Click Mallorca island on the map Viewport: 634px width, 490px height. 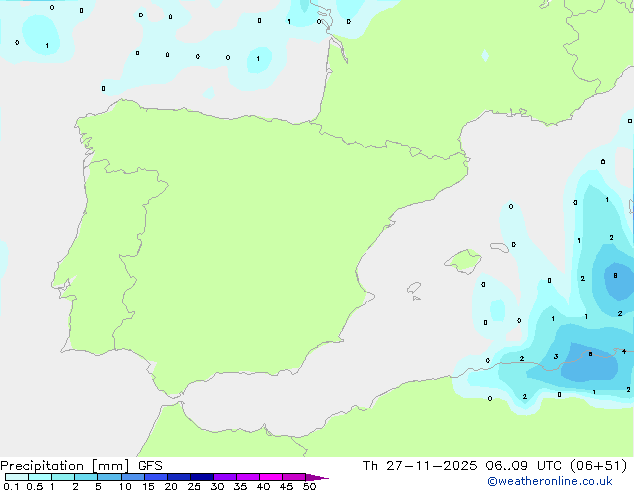click(463, 261)
